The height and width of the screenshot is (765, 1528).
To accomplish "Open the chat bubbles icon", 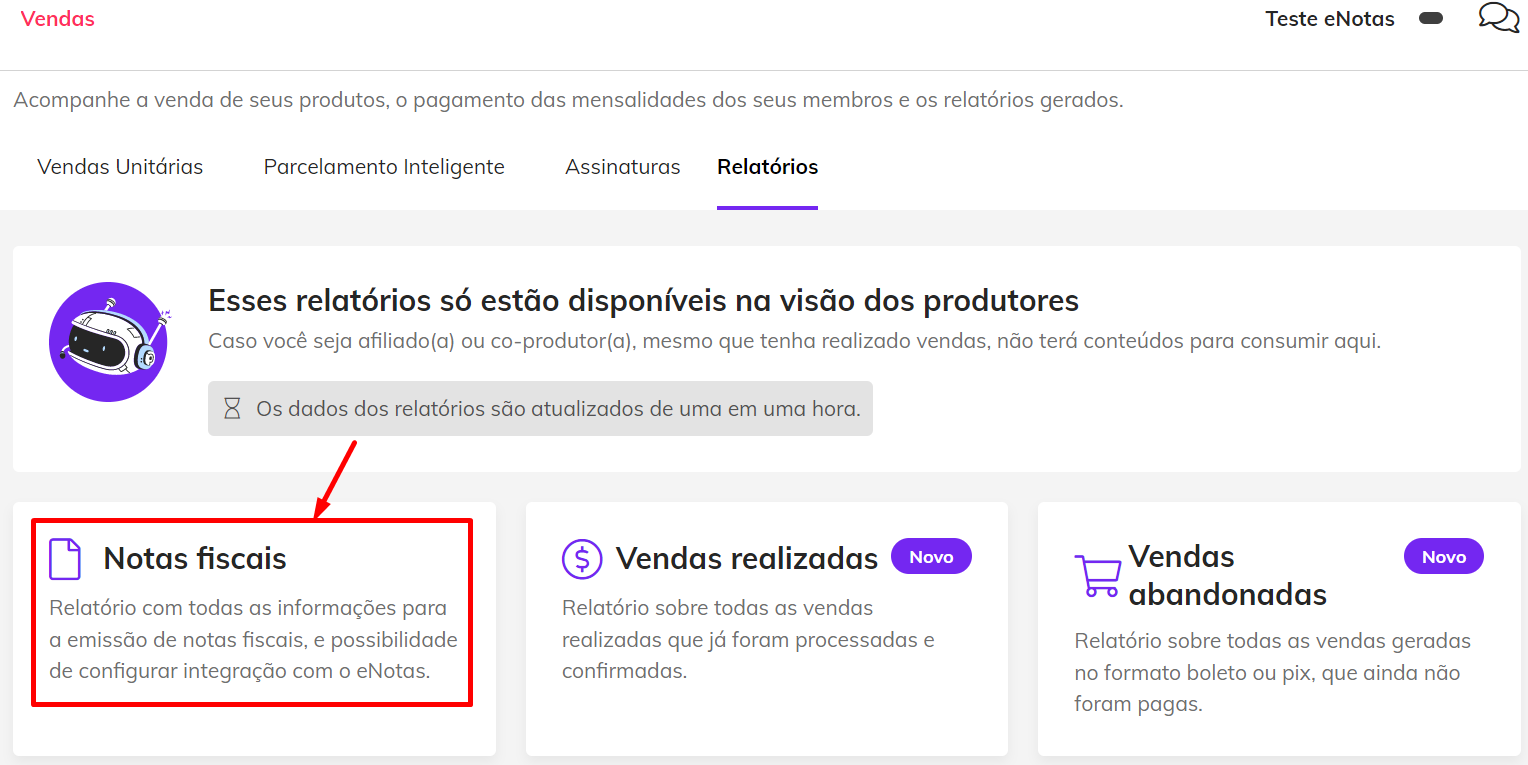I will click(1498, 18).
